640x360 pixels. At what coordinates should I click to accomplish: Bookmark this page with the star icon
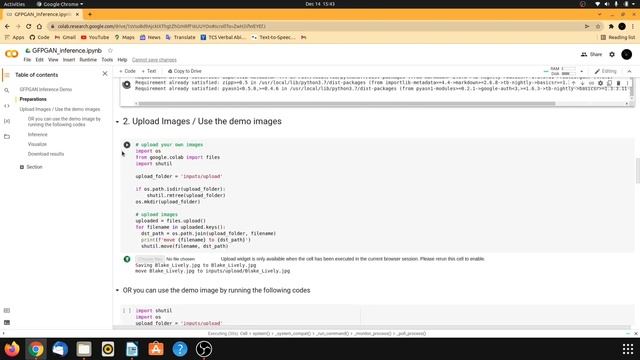click(x=598, y=26)
